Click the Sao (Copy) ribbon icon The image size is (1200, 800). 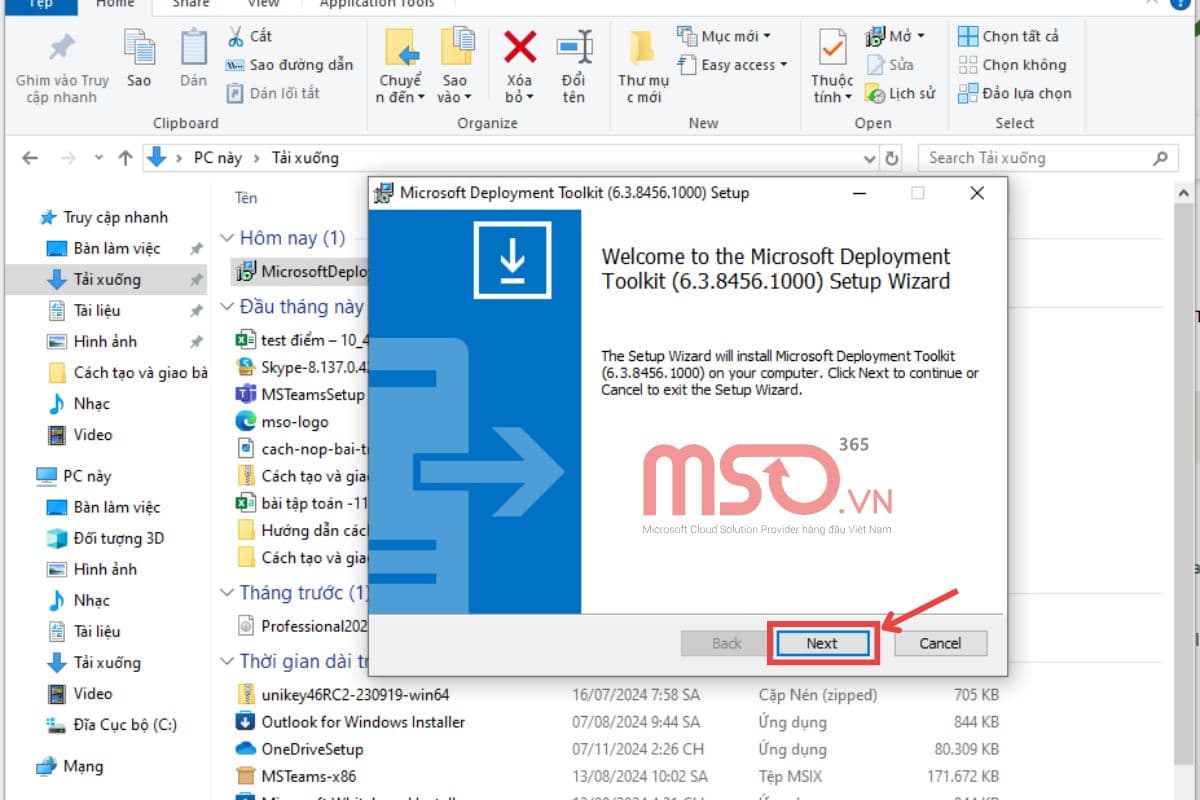[x=139, y=59]
